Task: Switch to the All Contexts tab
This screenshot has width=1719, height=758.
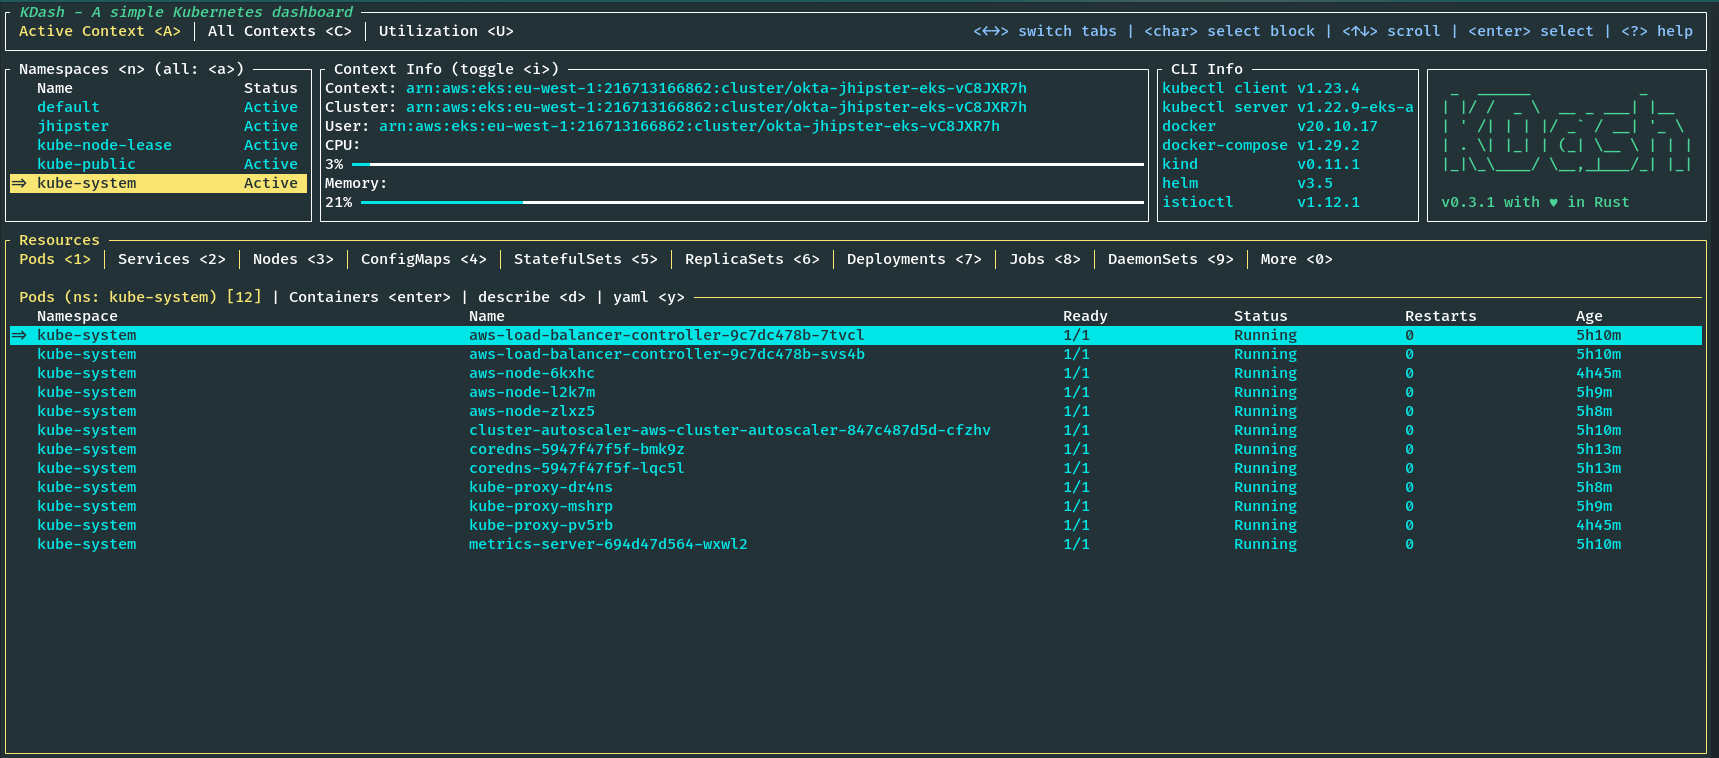Action: click(279, 31)
